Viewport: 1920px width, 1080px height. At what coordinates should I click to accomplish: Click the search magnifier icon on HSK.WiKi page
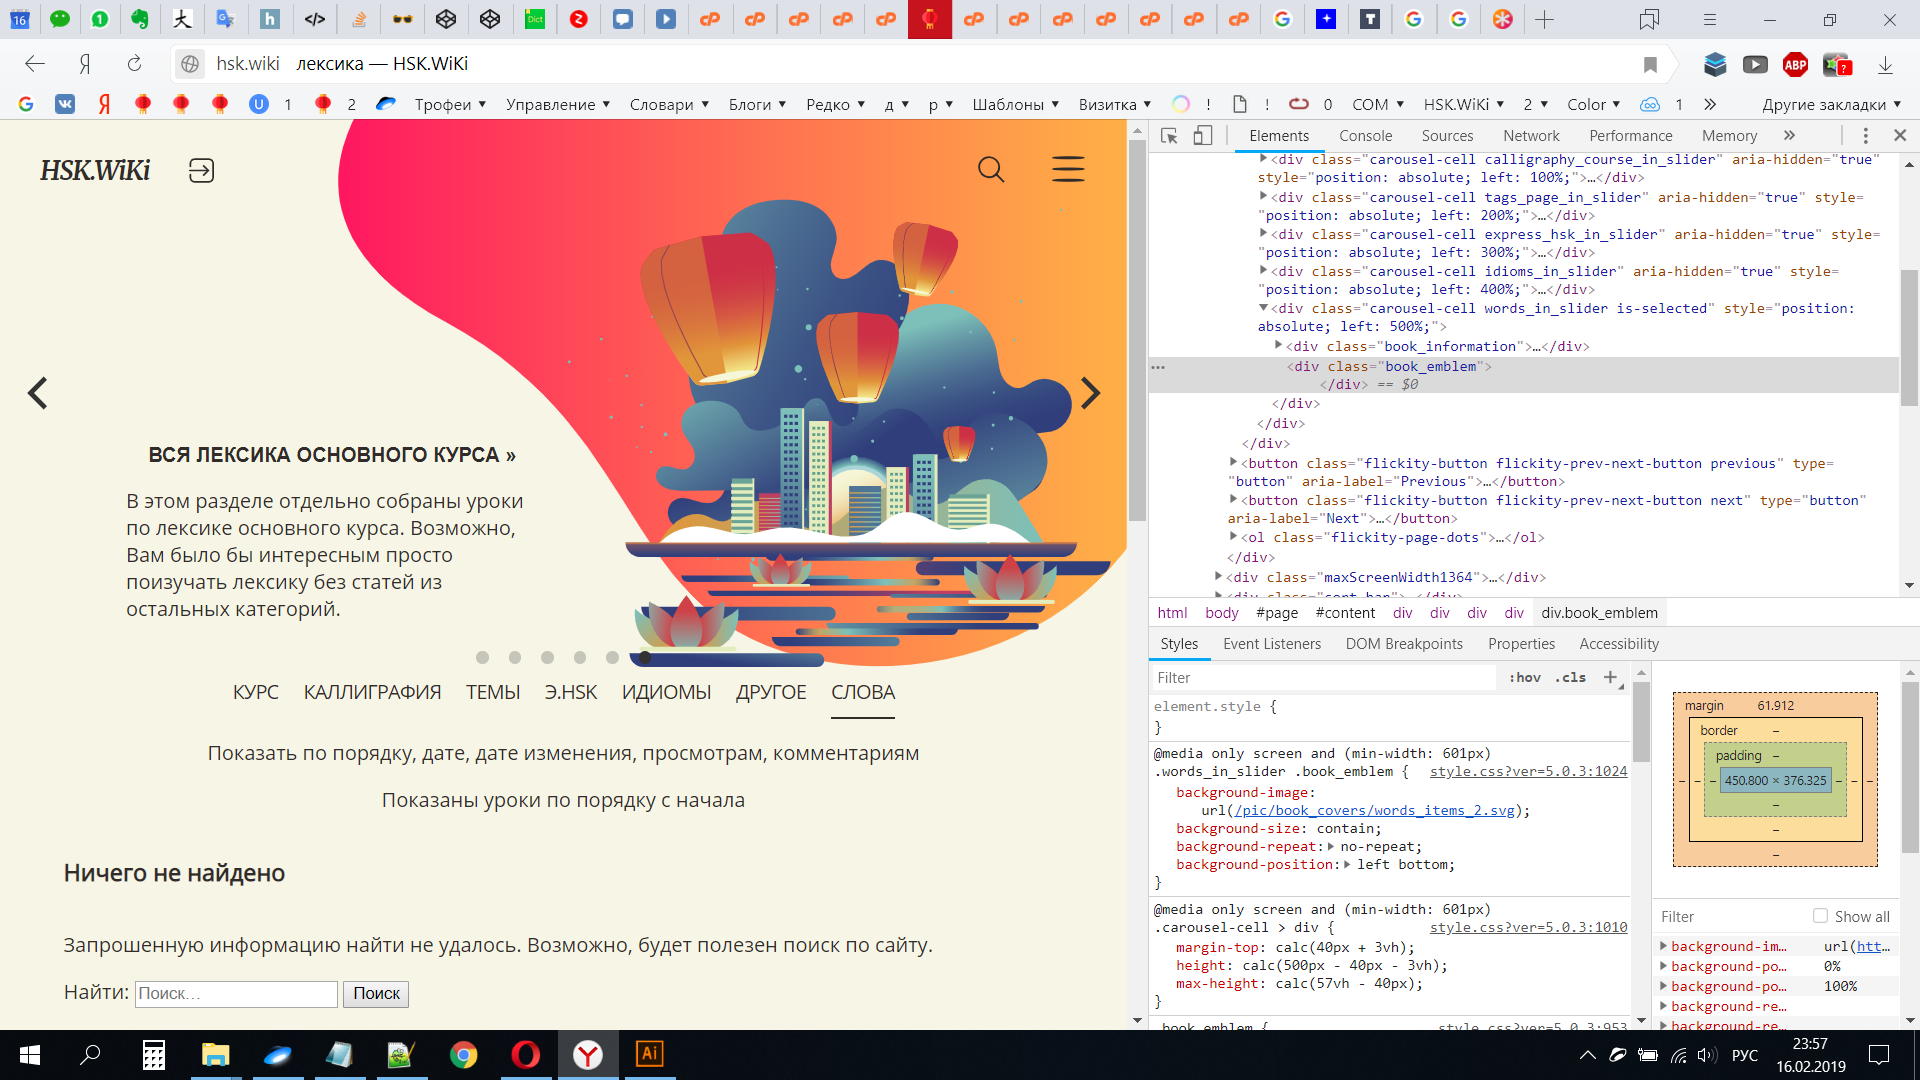[x=991, y=170]
